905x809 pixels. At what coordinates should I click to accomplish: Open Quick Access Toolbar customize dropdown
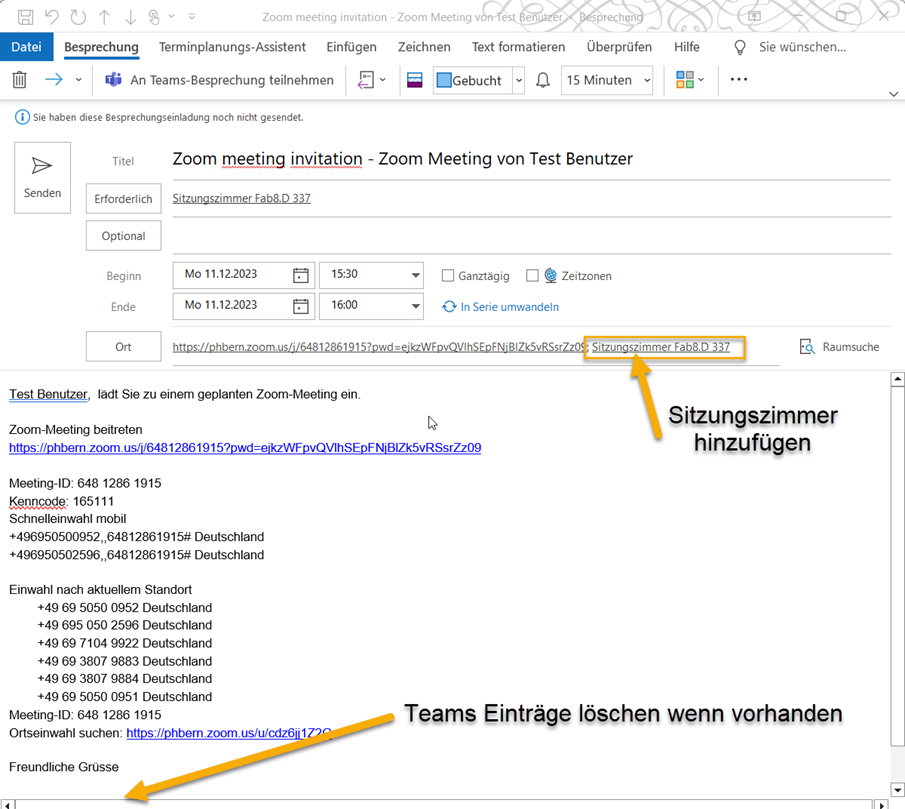pos(192,17)
